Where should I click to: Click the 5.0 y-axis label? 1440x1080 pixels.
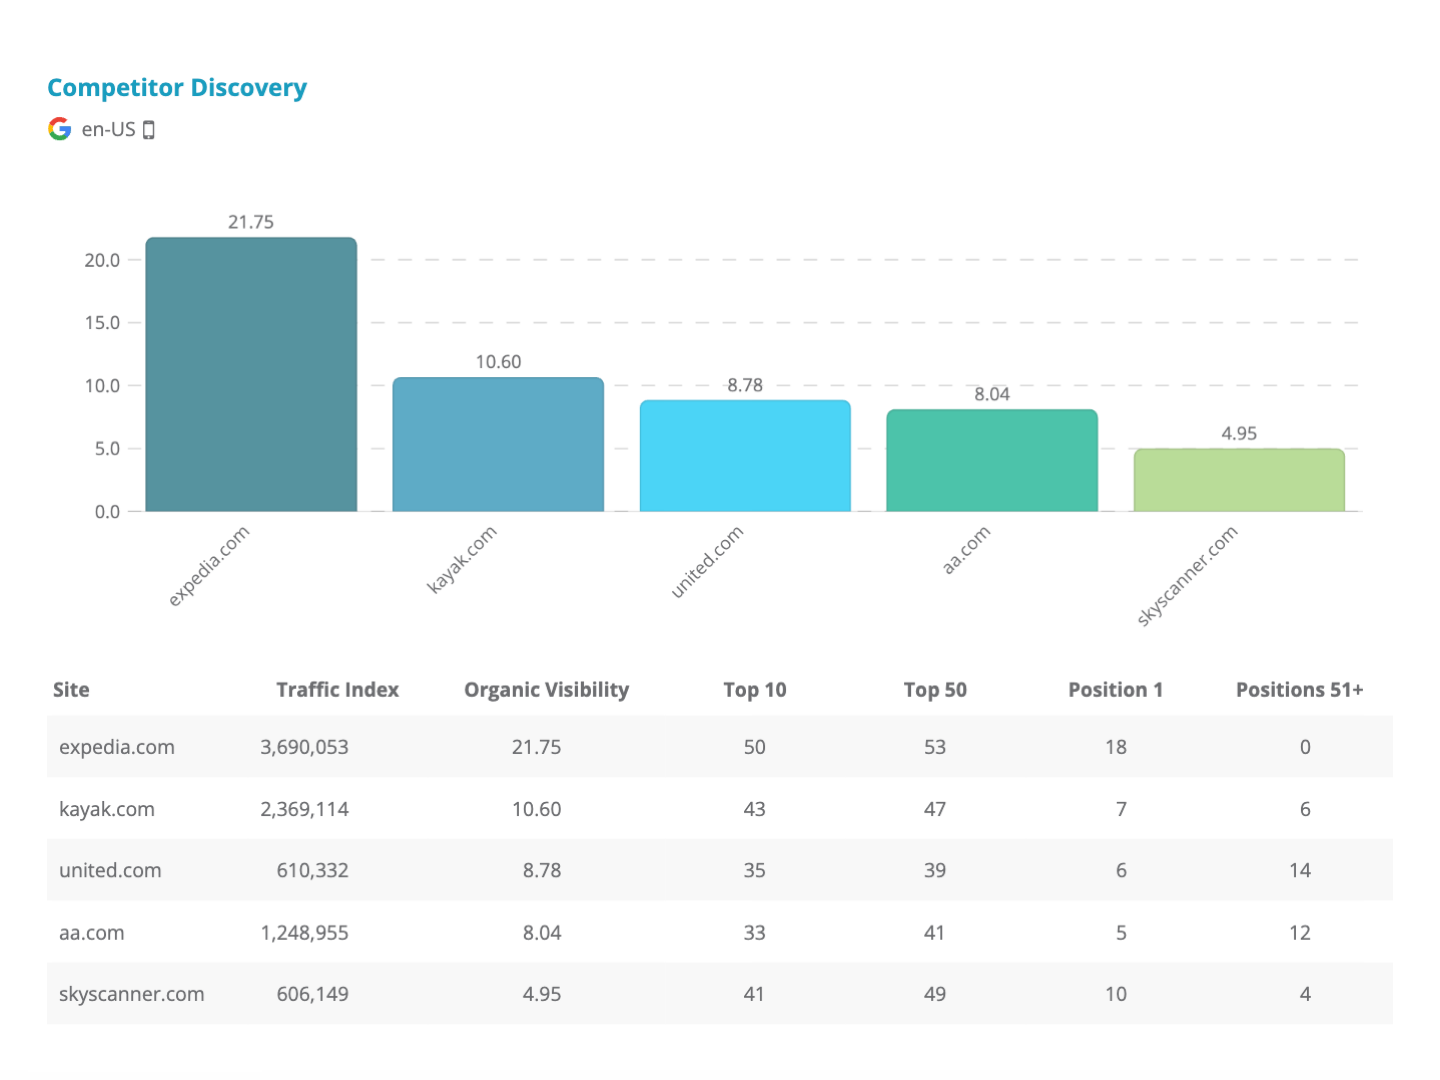(x=107, y=449)
